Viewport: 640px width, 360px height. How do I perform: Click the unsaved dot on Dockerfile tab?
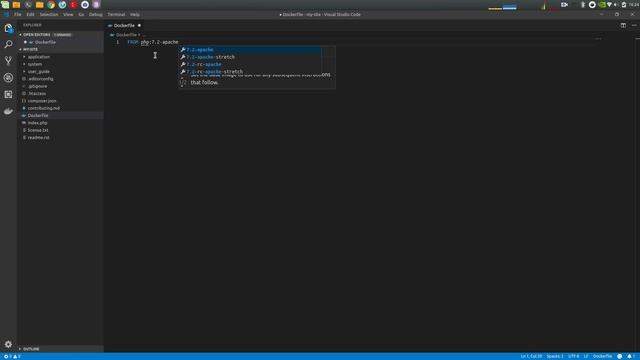pos(139,25)
